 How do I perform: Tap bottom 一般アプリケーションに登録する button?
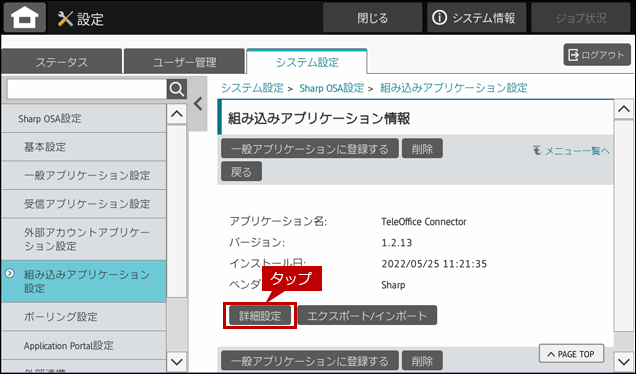point(310,361)
